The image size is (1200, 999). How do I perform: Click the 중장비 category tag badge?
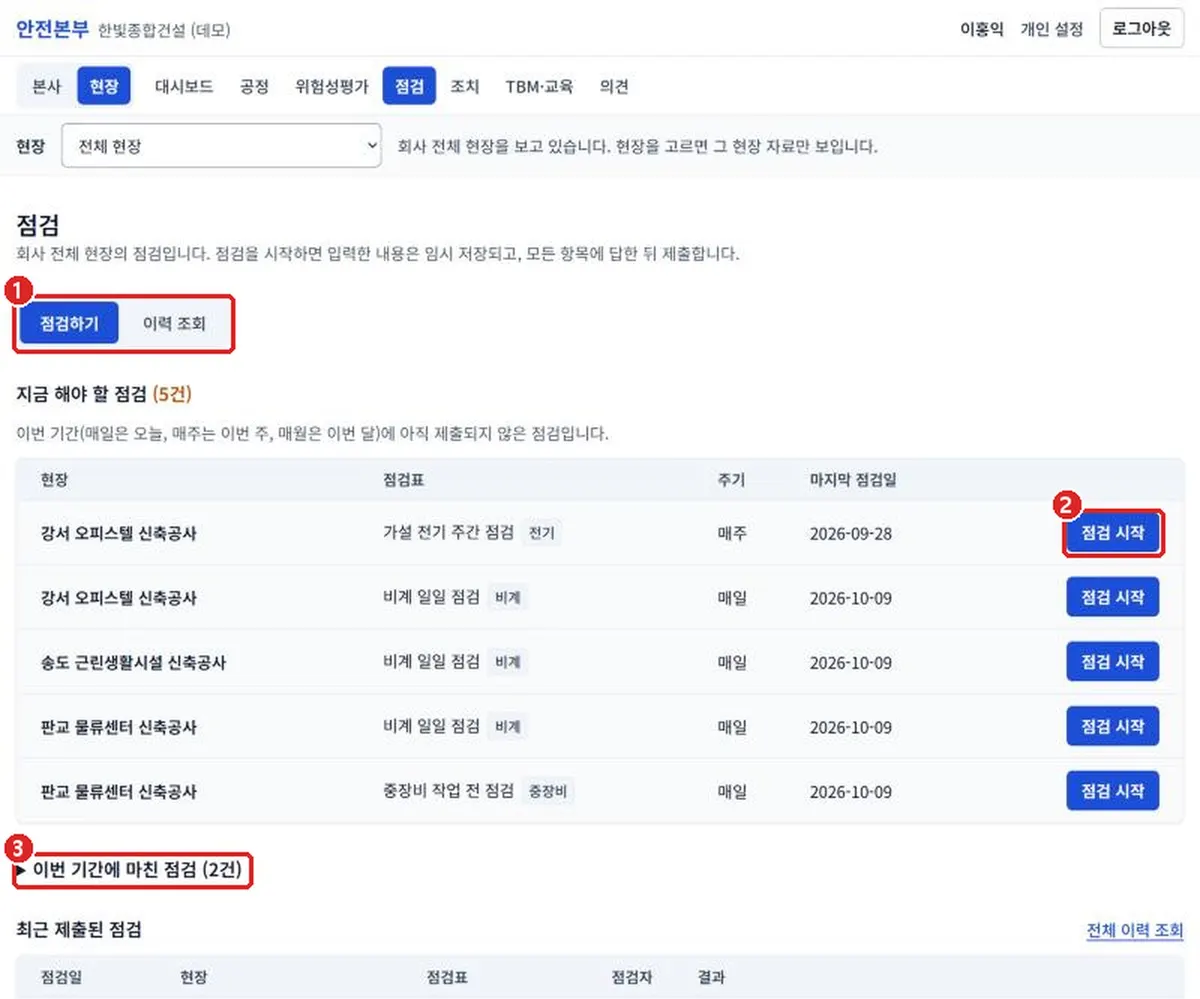[549, 792]
